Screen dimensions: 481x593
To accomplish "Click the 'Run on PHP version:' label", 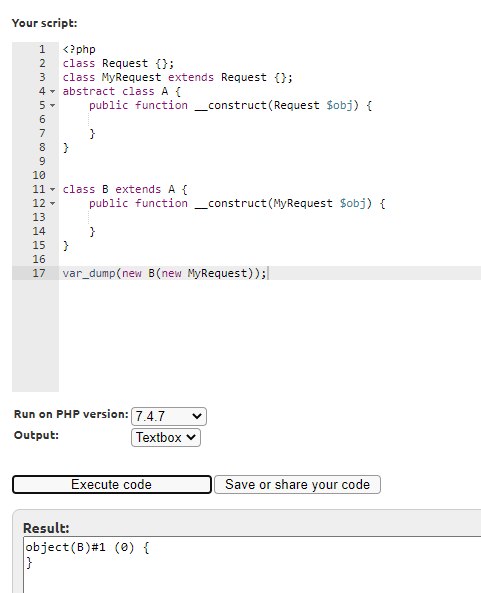I will (x=71, y=414).
